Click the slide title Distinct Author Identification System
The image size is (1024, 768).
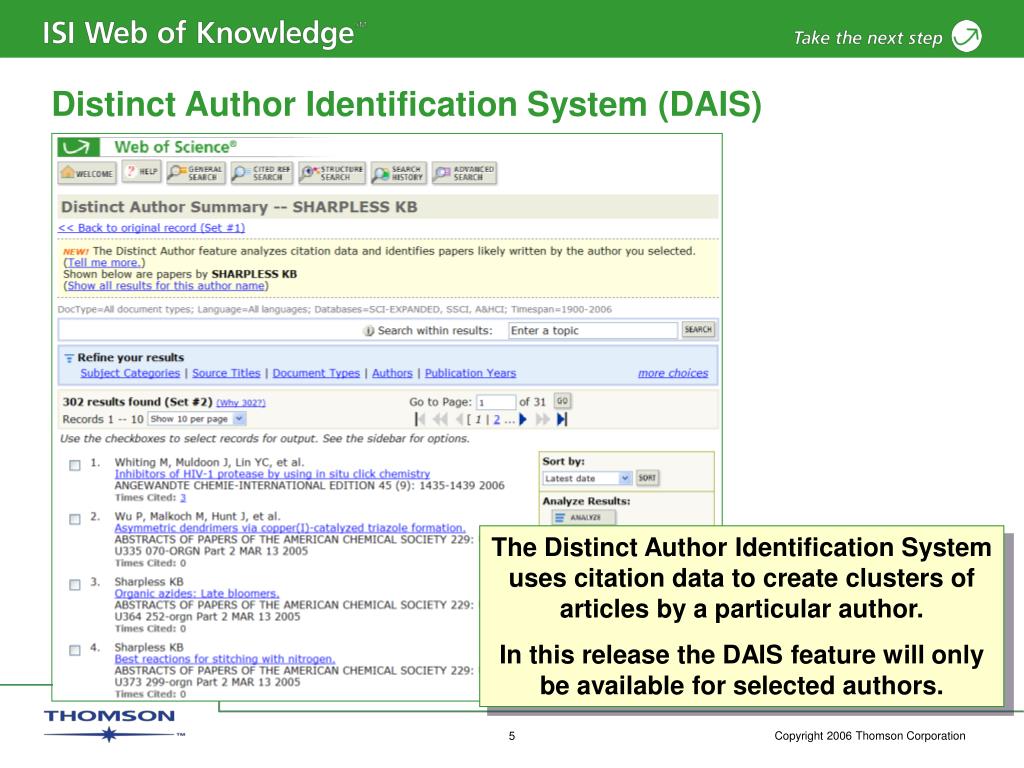407,104
